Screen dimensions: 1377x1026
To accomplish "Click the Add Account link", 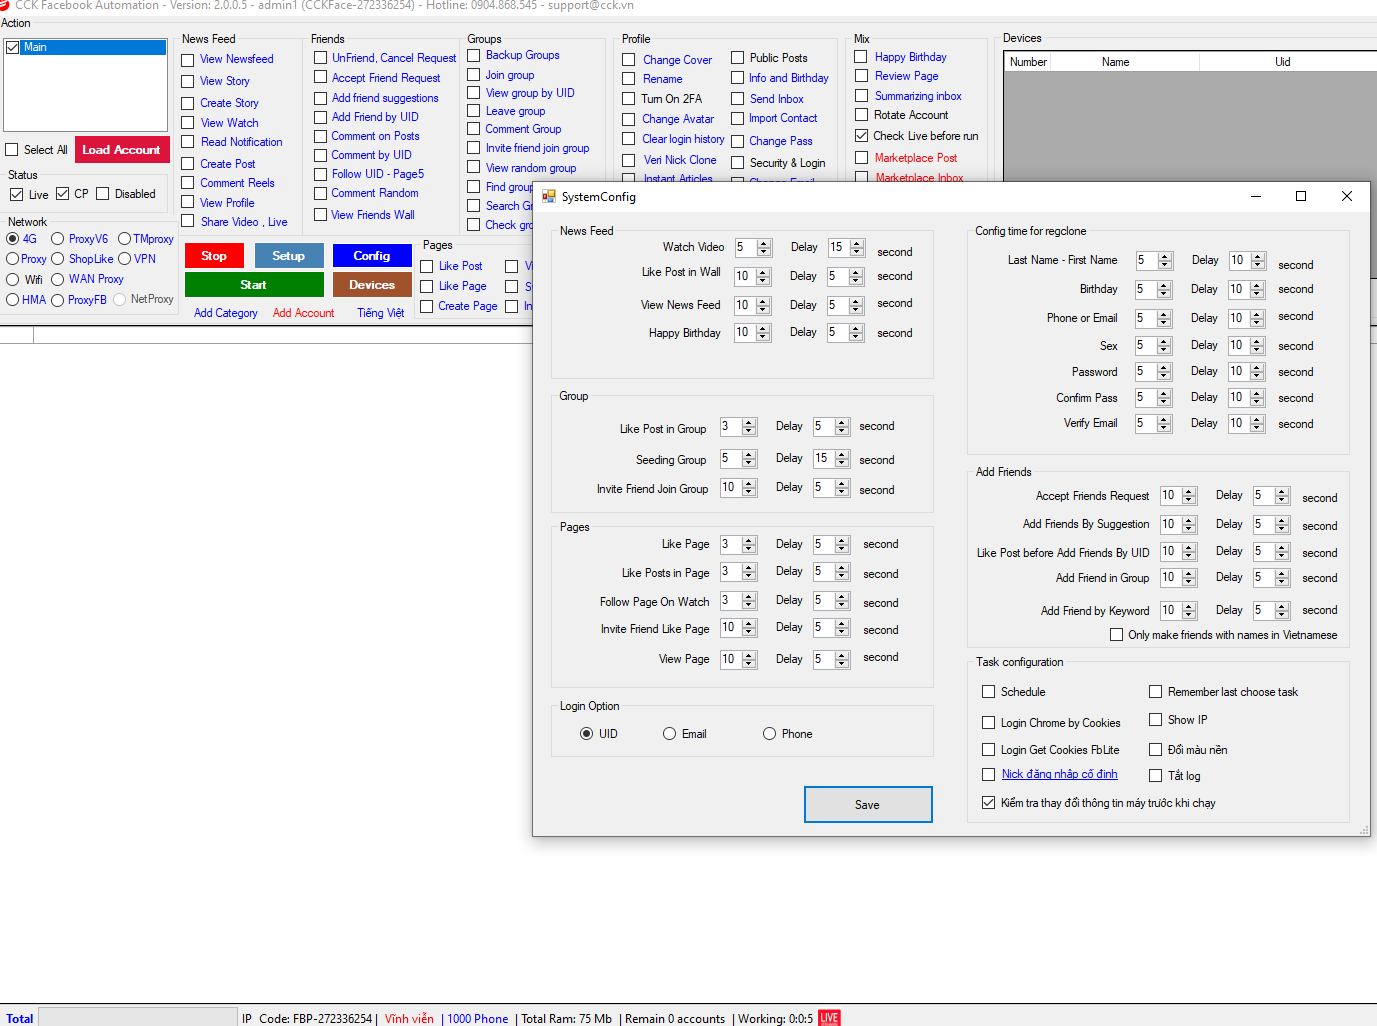I will 303,313.
